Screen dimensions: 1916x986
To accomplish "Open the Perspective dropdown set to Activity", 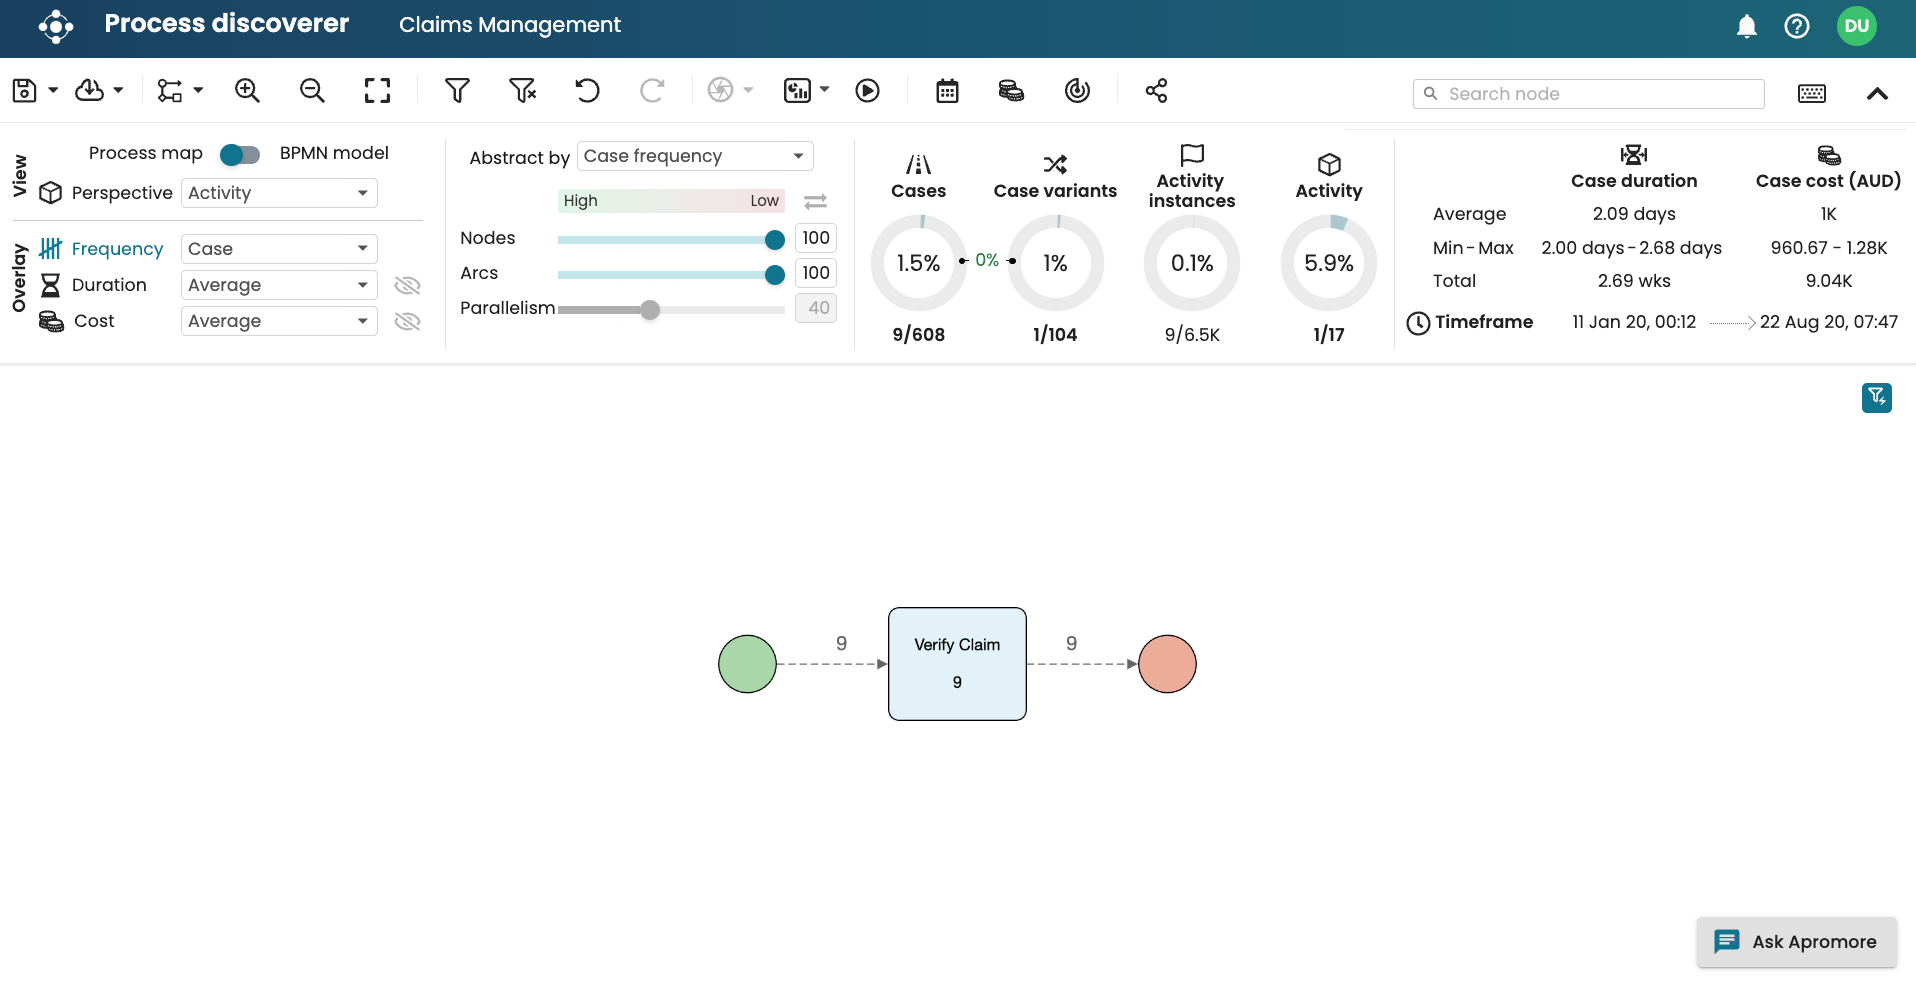I will [279, 193].
